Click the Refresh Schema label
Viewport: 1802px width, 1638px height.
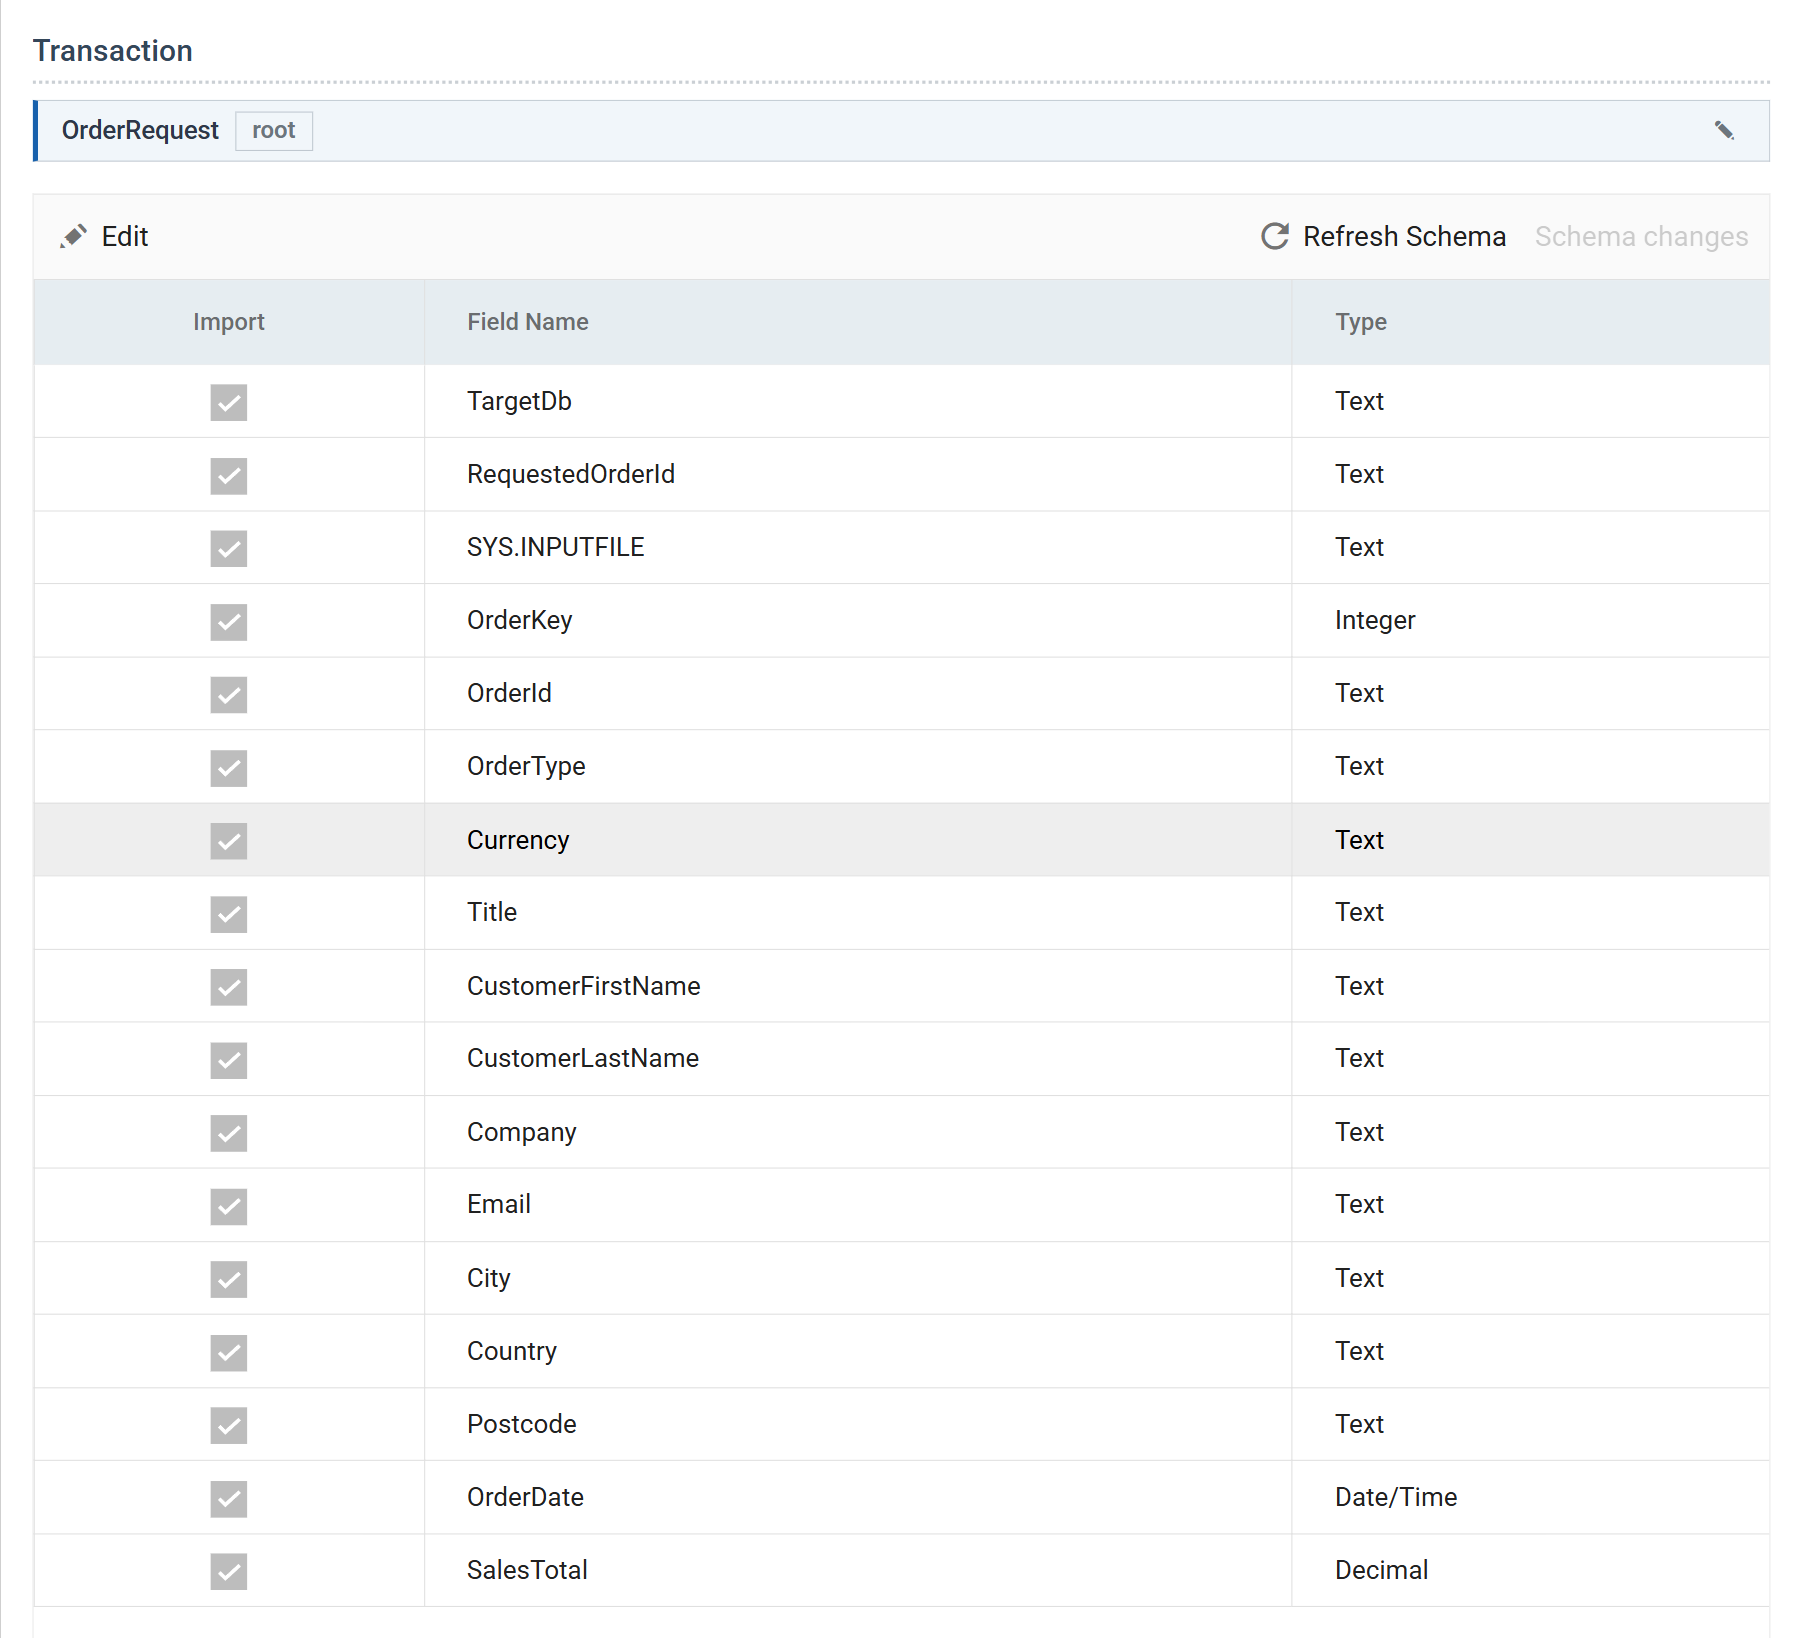[1404, 237]
